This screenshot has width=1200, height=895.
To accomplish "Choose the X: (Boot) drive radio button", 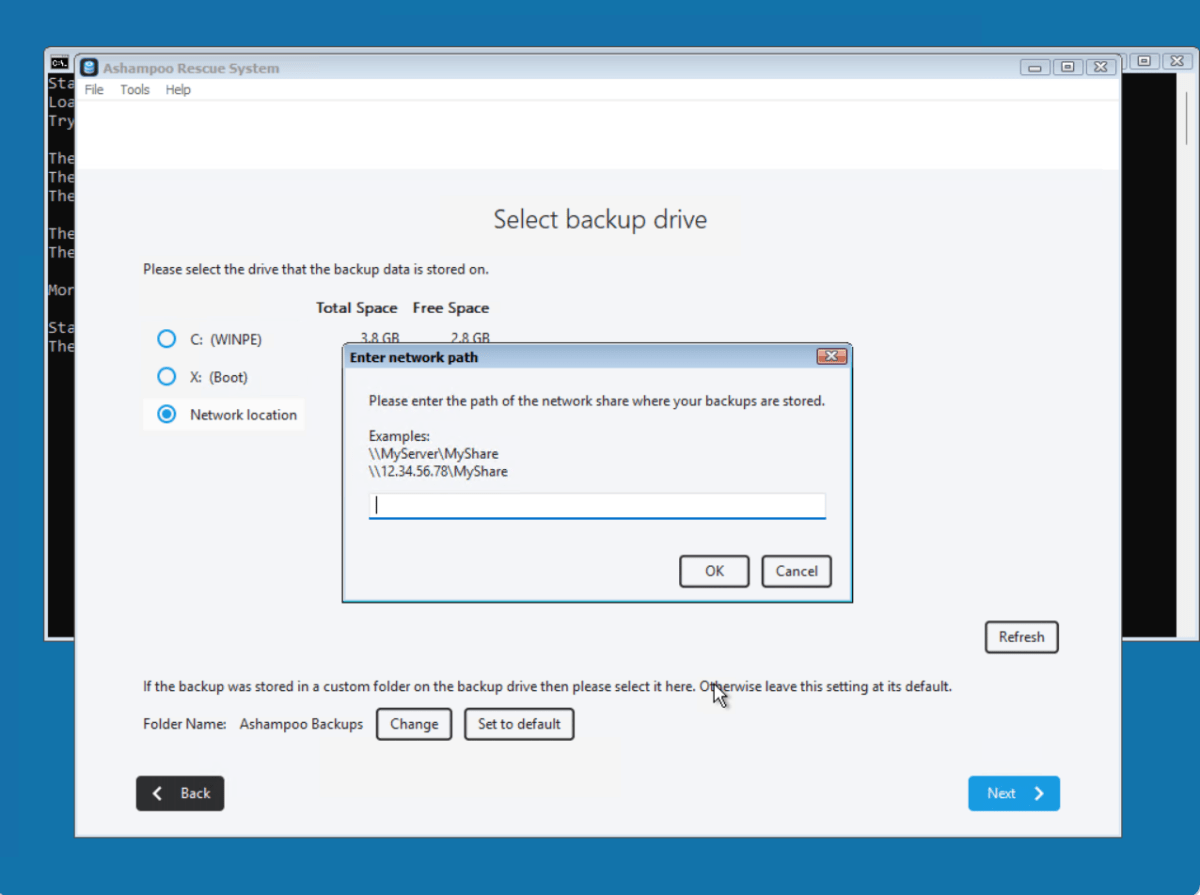I will pyautogui.click(x=167, y=377).
